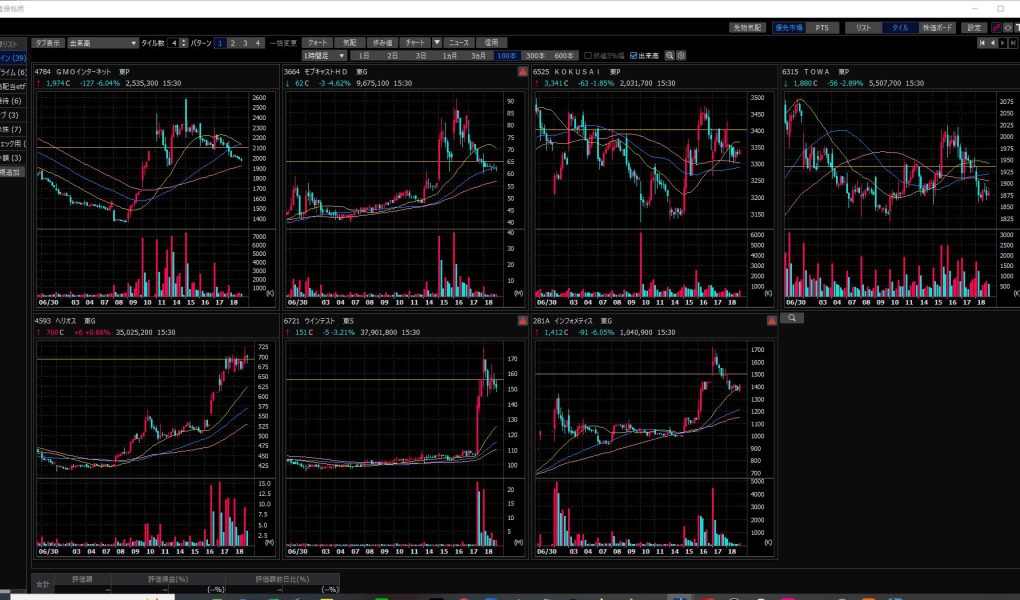
Task: Toggle the 出来高 volume checkbox
Action: tap(633, 56)
